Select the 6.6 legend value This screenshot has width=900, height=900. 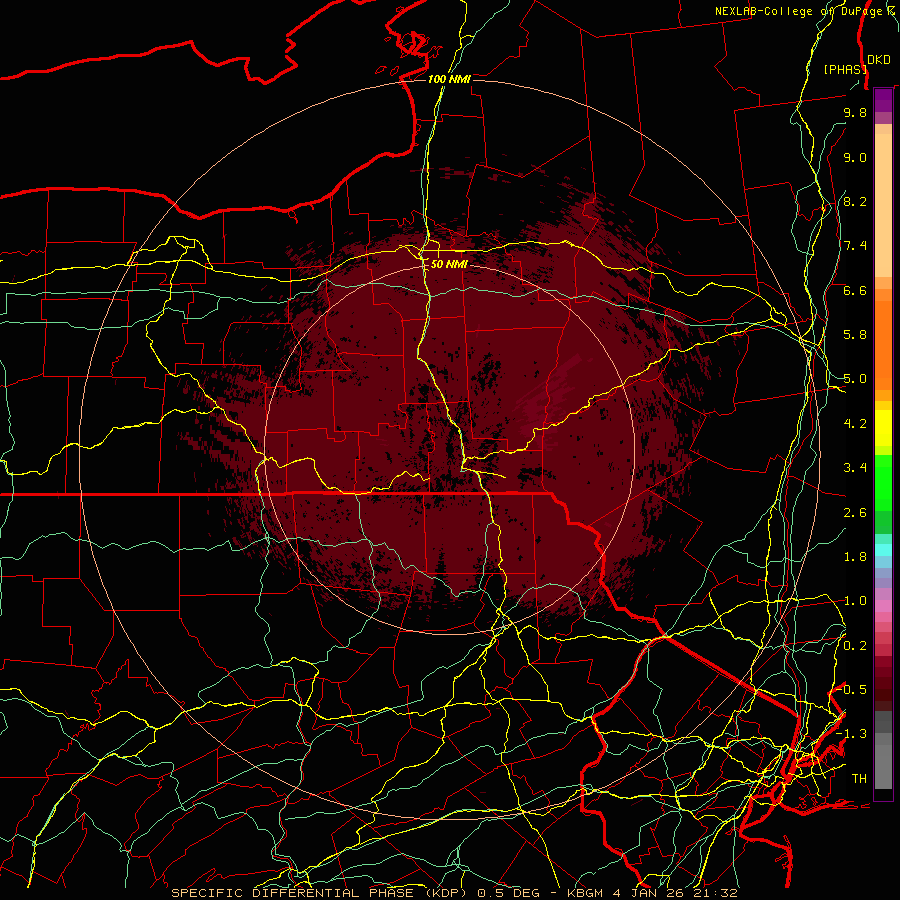(855, 290)
